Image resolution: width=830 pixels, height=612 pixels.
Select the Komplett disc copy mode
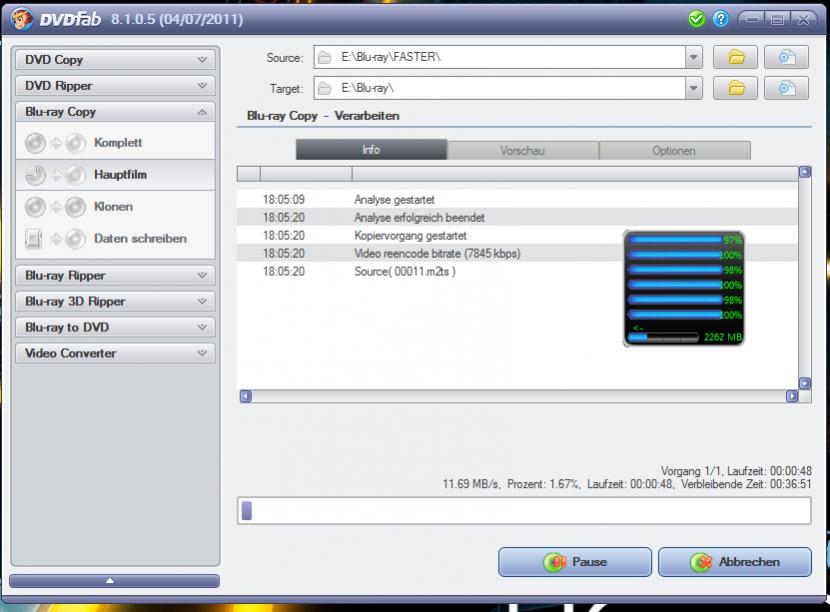[115, 142]
